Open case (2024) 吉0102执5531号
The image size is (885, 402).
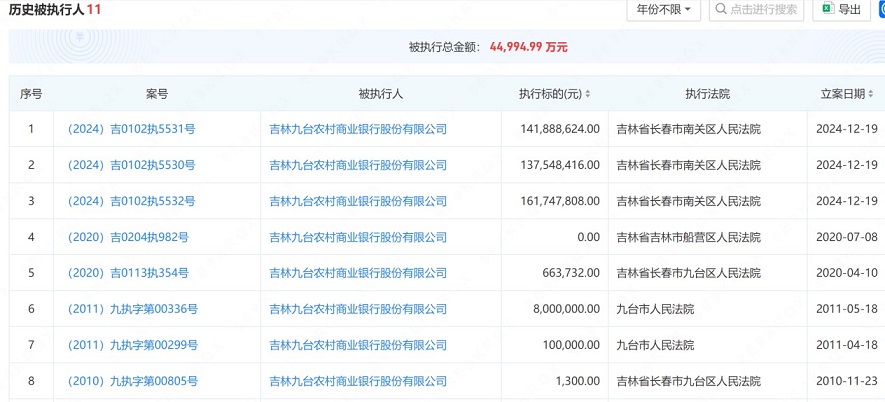pos(132,129)
